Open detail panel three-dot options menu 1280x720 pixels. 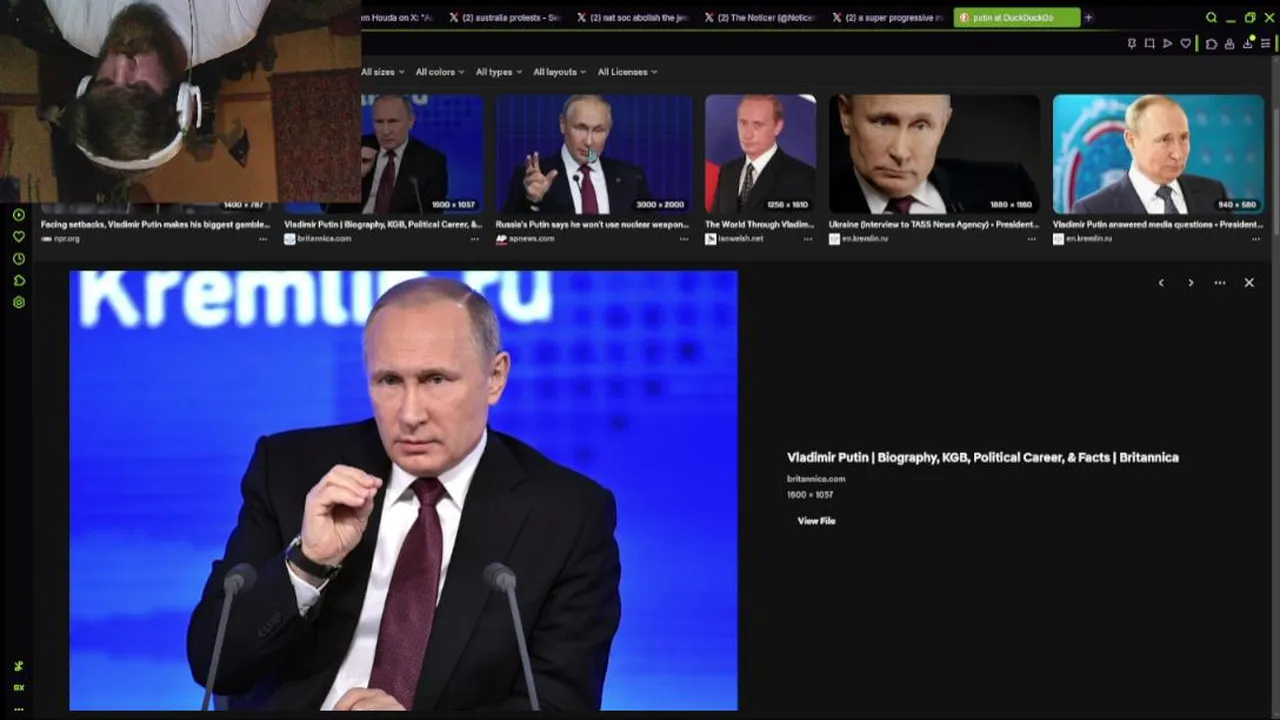point(1220,283)
